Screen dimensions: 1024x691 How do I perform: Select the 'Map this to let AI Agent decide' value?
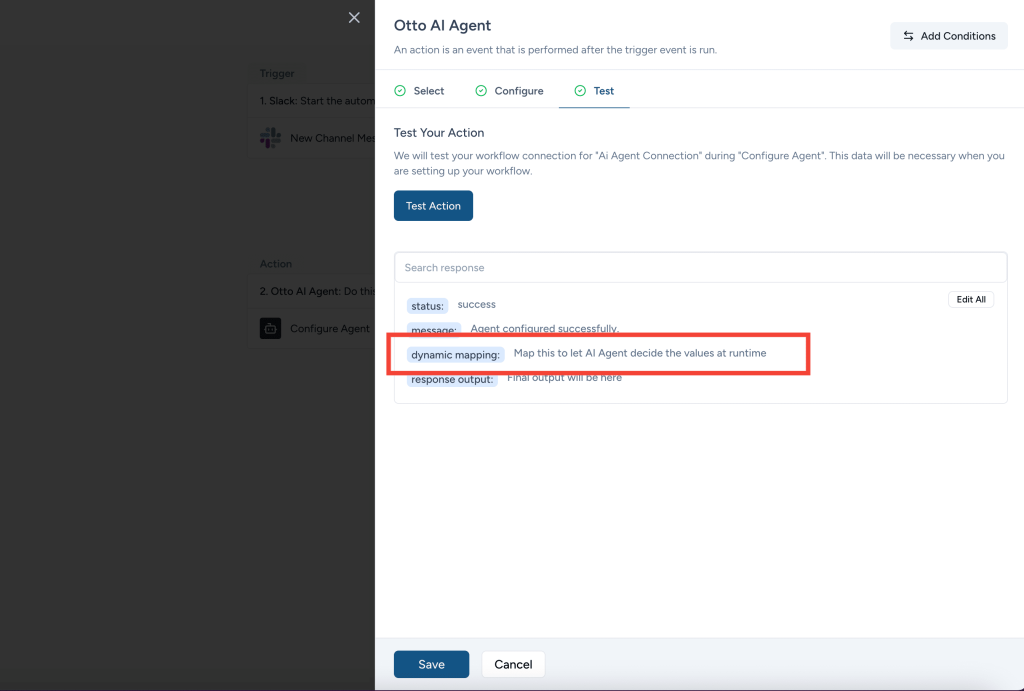tap(640, 353)
